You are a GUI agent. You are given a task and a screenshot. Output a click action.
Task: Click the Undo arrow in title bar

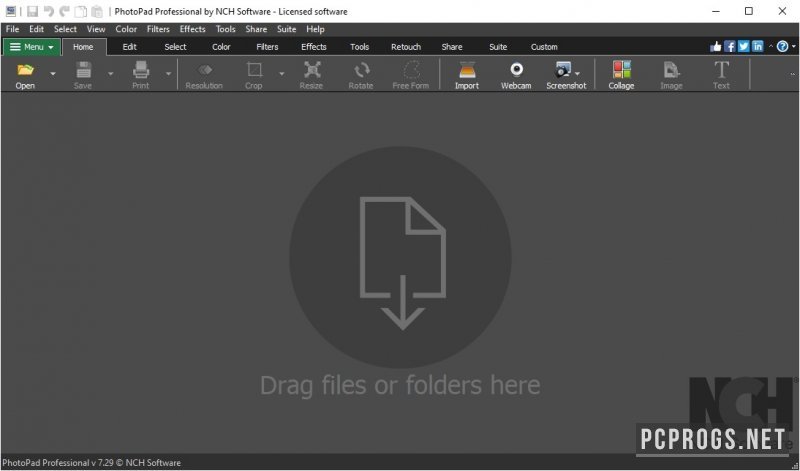pyautogui.click(x=48, y=11)
